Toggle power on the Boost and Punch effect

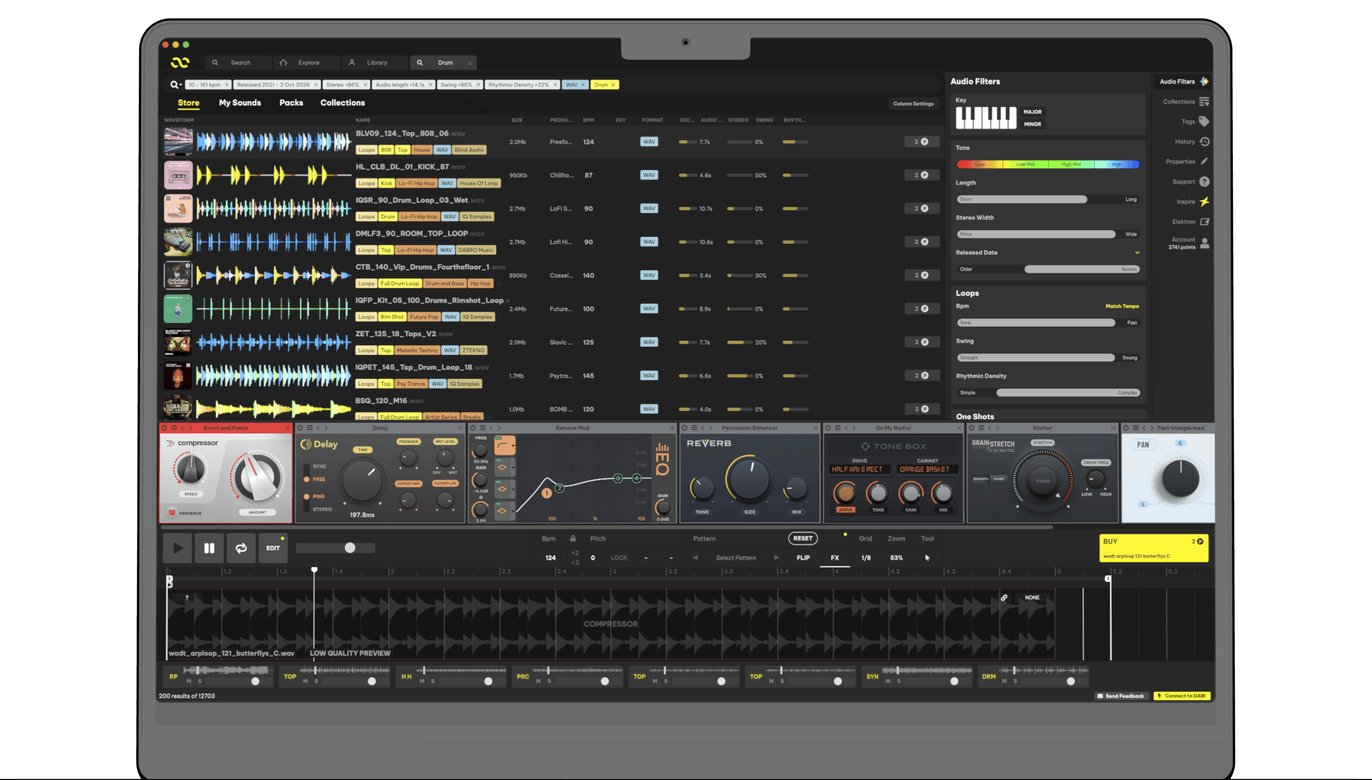coord(164,428)
